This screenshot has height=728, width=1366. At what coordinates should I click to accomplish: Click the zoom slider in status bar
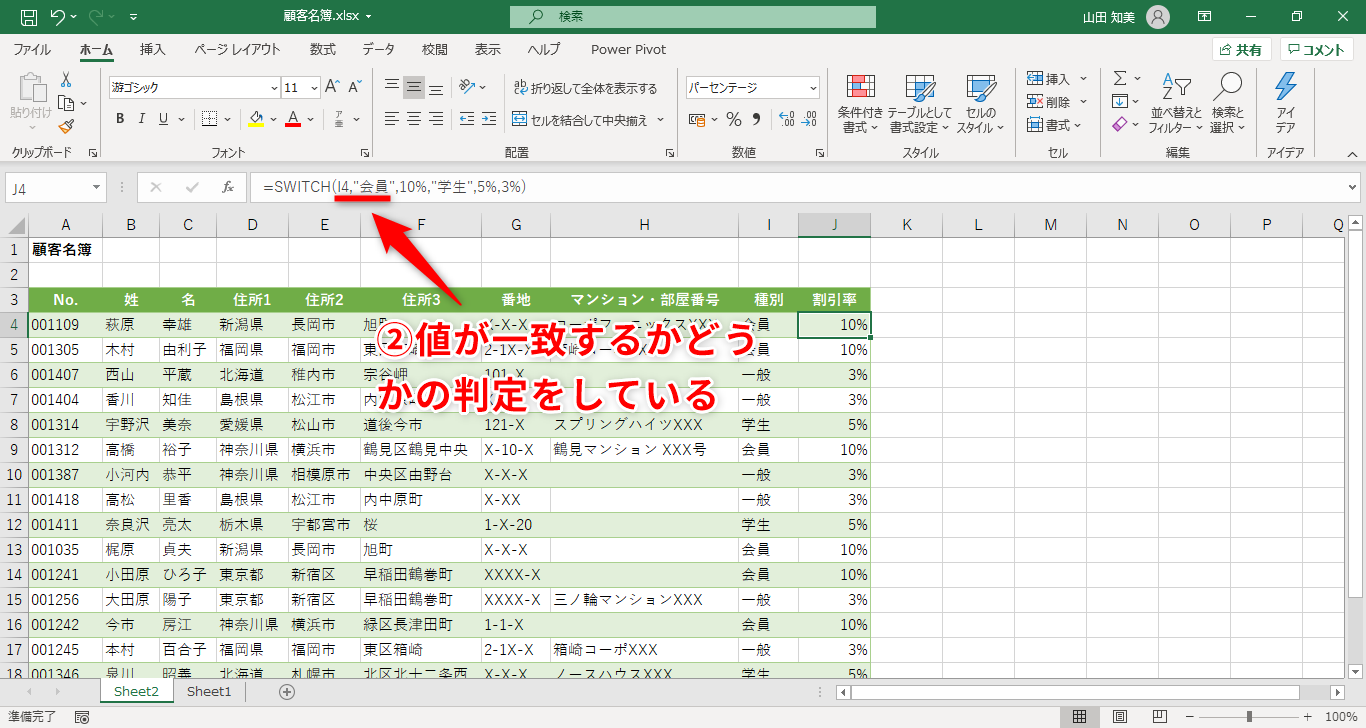(x=1248, y=717)
